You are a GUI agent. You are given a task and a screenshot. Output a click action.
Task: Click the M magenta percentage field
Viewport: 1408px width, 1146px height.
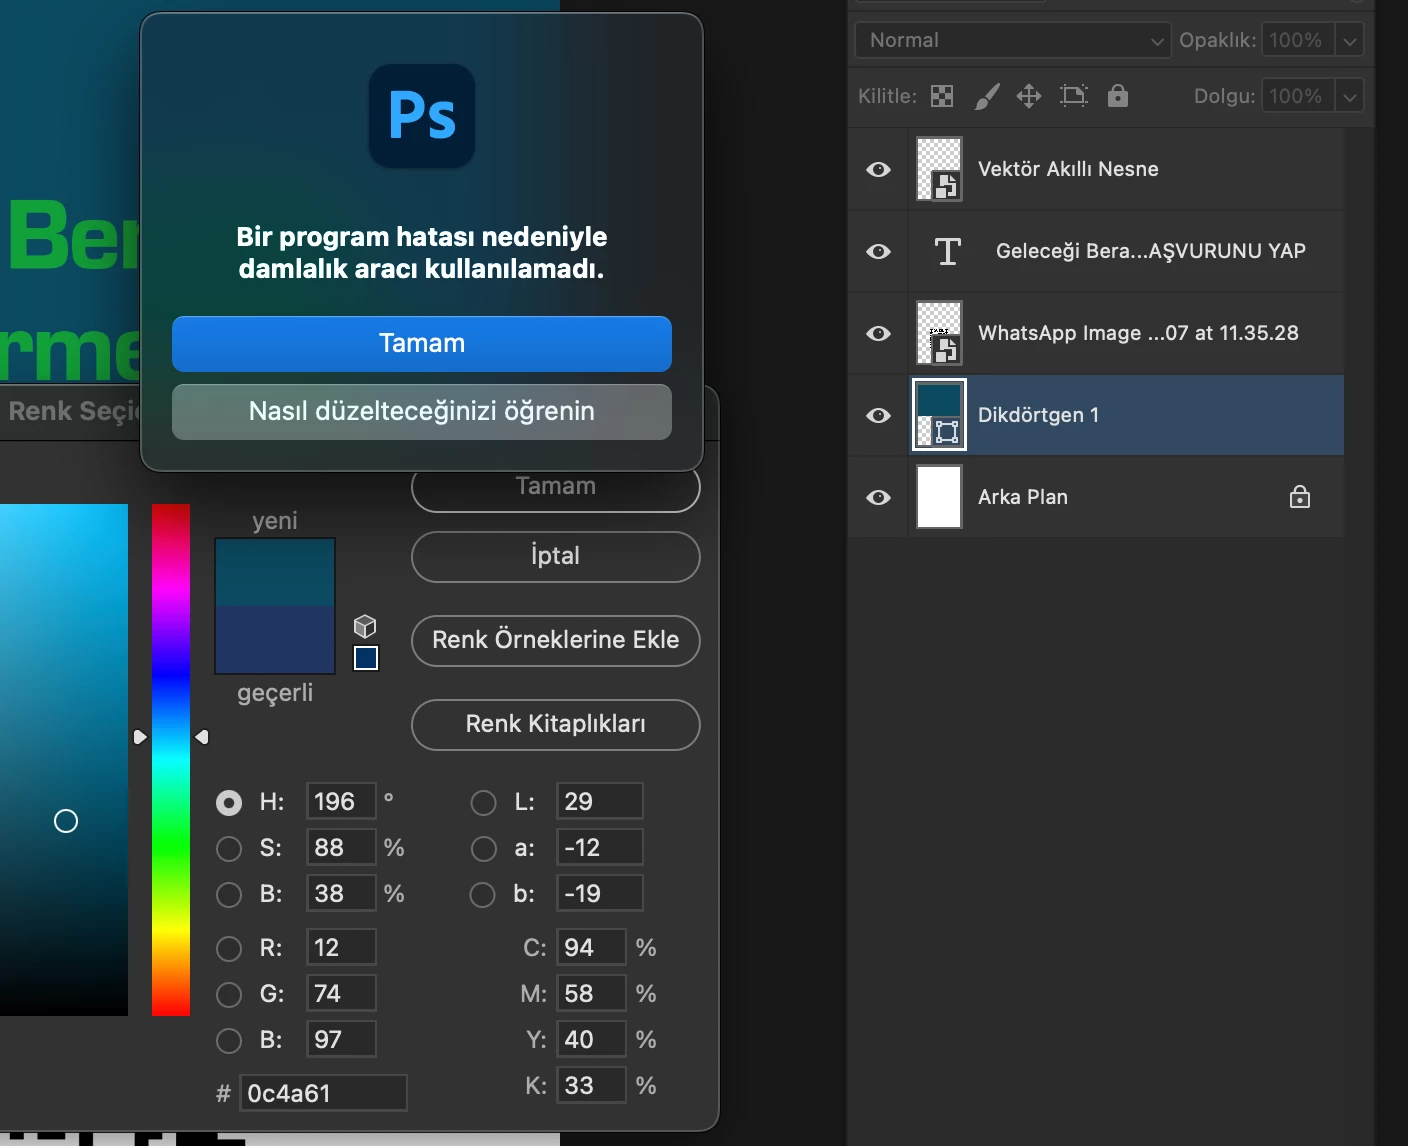(x=591, y=994)
